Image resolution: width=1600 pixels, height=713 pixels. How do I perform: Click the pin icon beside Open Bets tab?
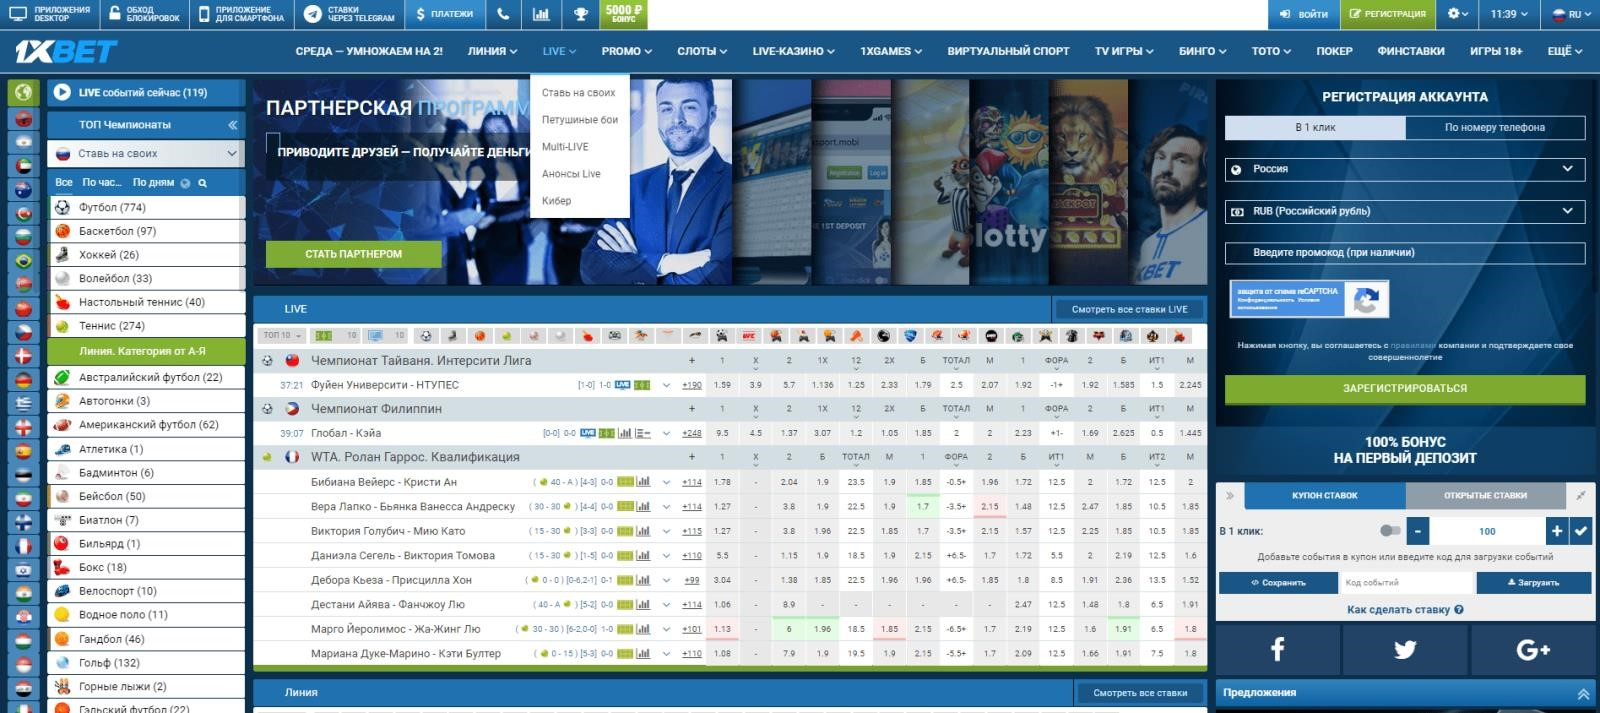click(1580, 495)
